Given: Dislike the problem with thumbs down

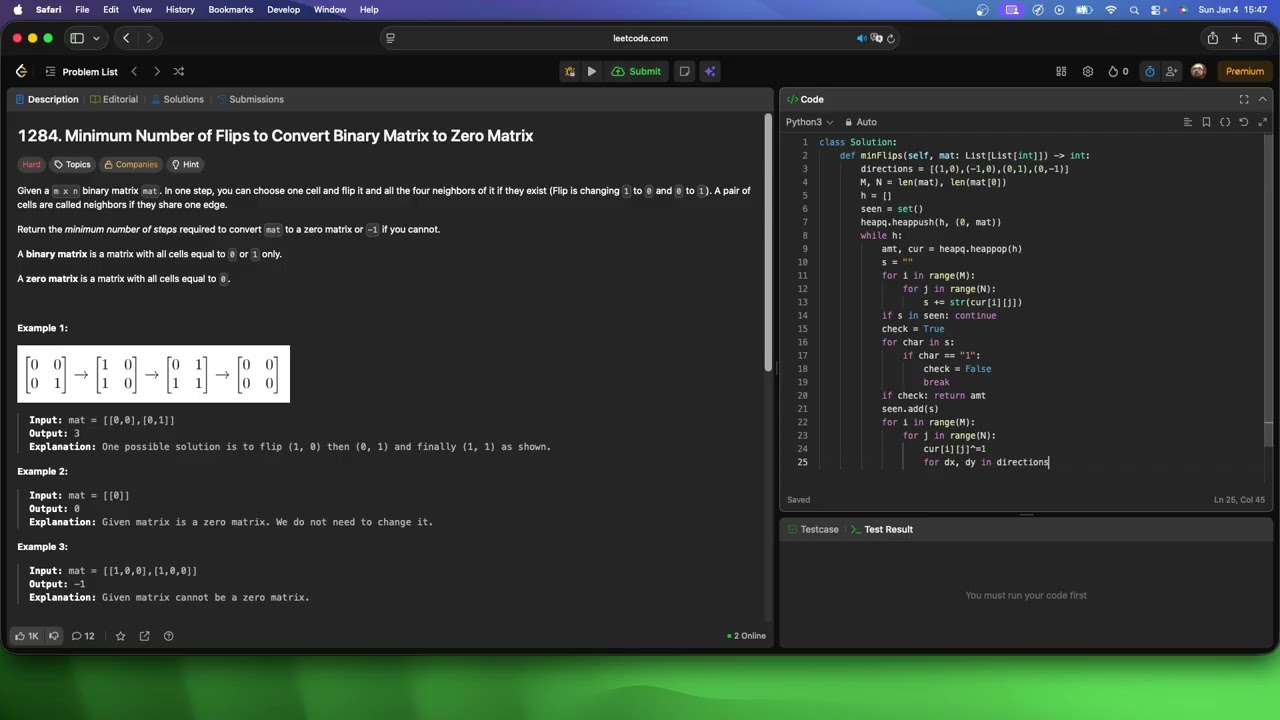Looking at the screenshot, I should [54, 636].
